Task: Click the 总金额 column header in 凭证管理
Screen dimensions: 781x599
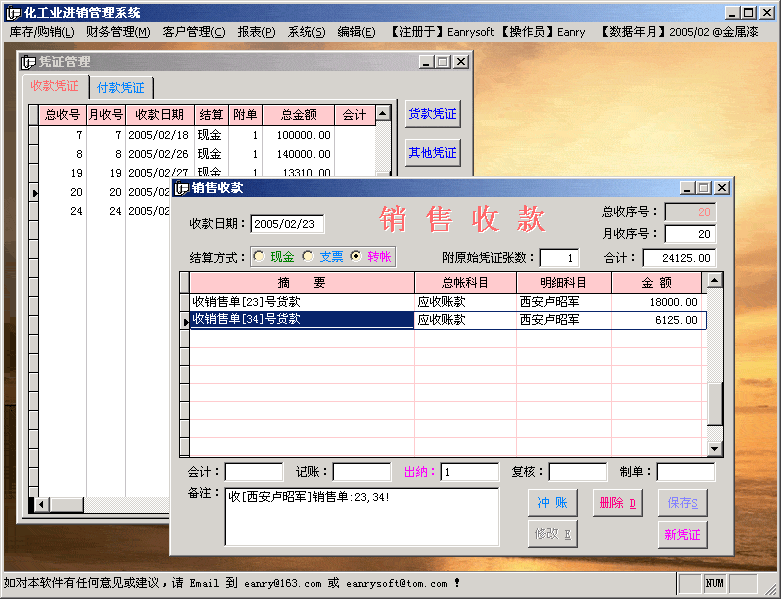Action: (298, 115)
